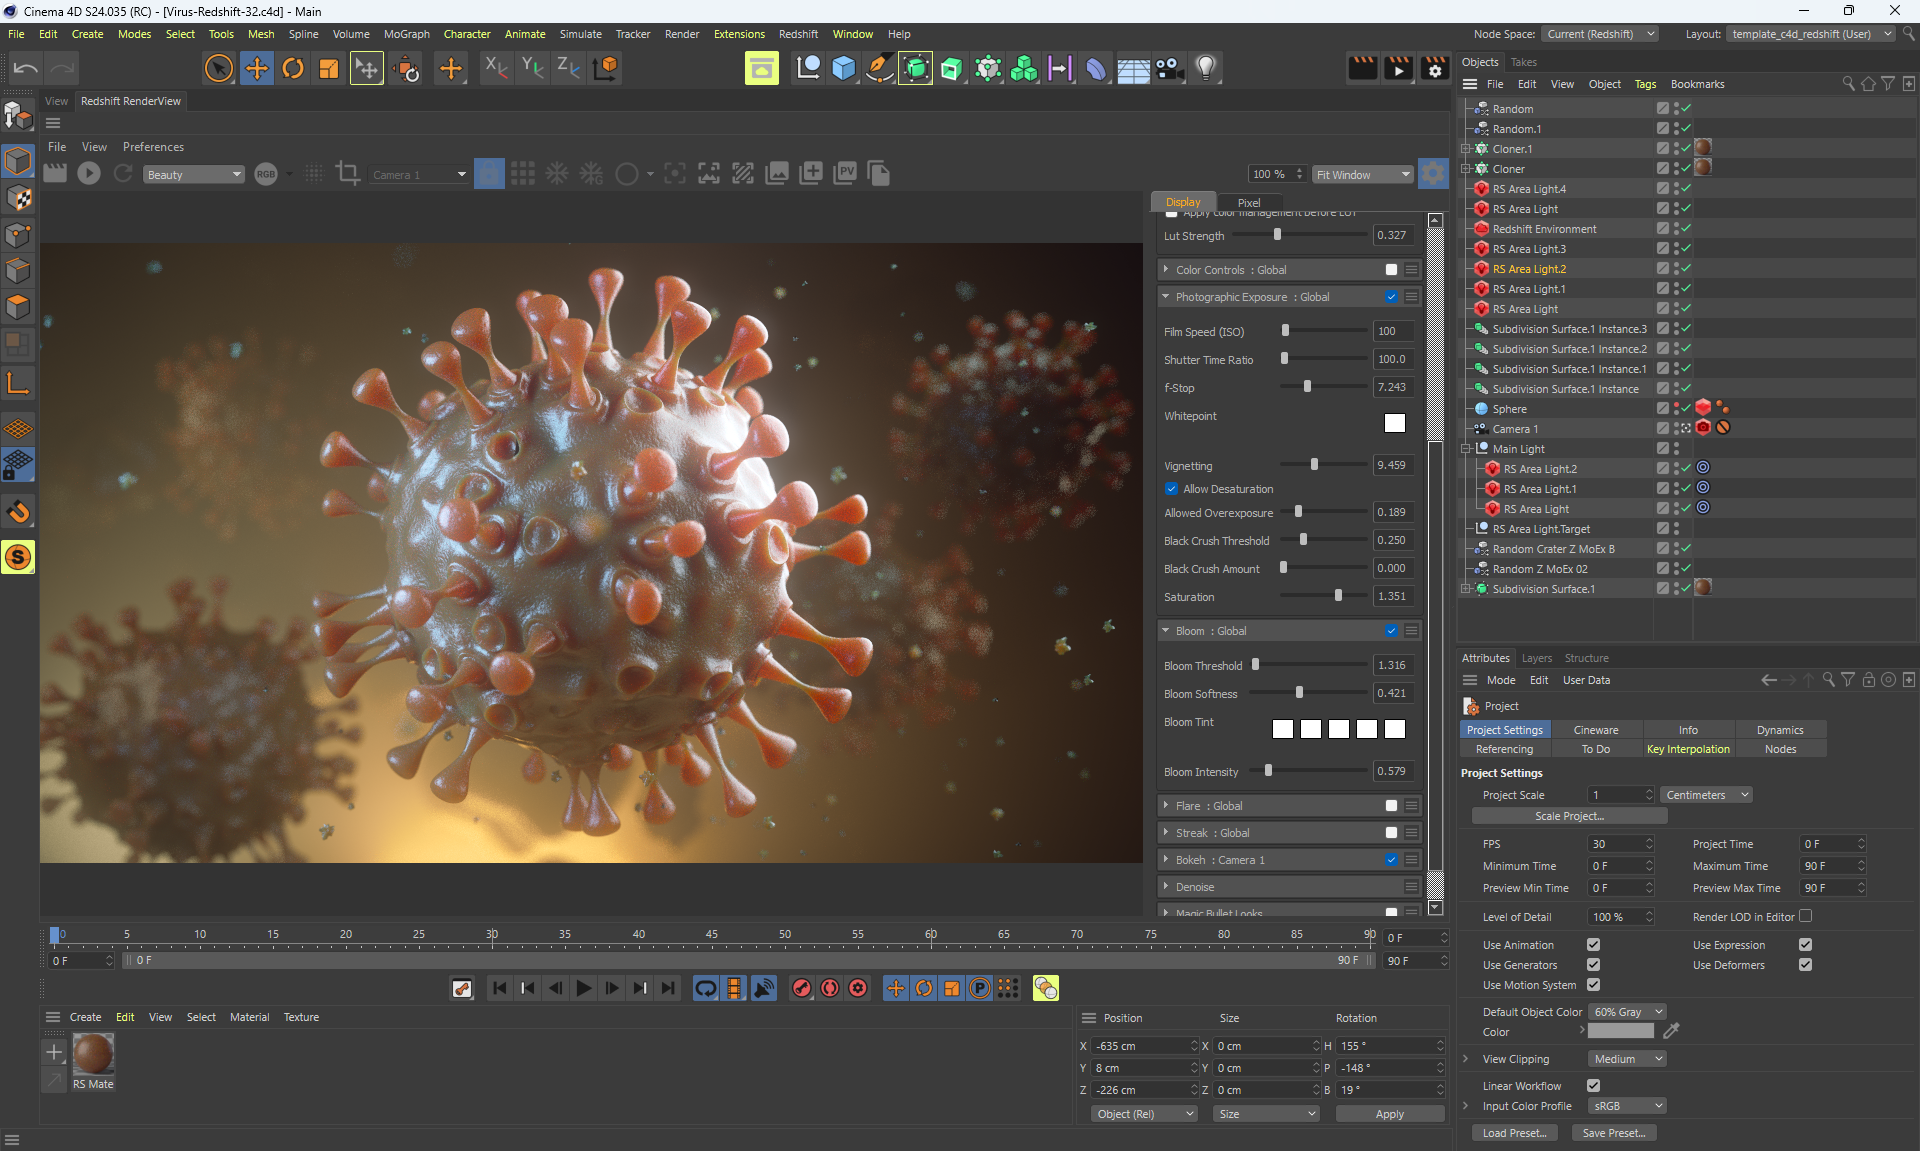Viewport: 1920px width, 1151px height.
Task: Click the Light bulb icon
Action: [x=1206, y=68]
